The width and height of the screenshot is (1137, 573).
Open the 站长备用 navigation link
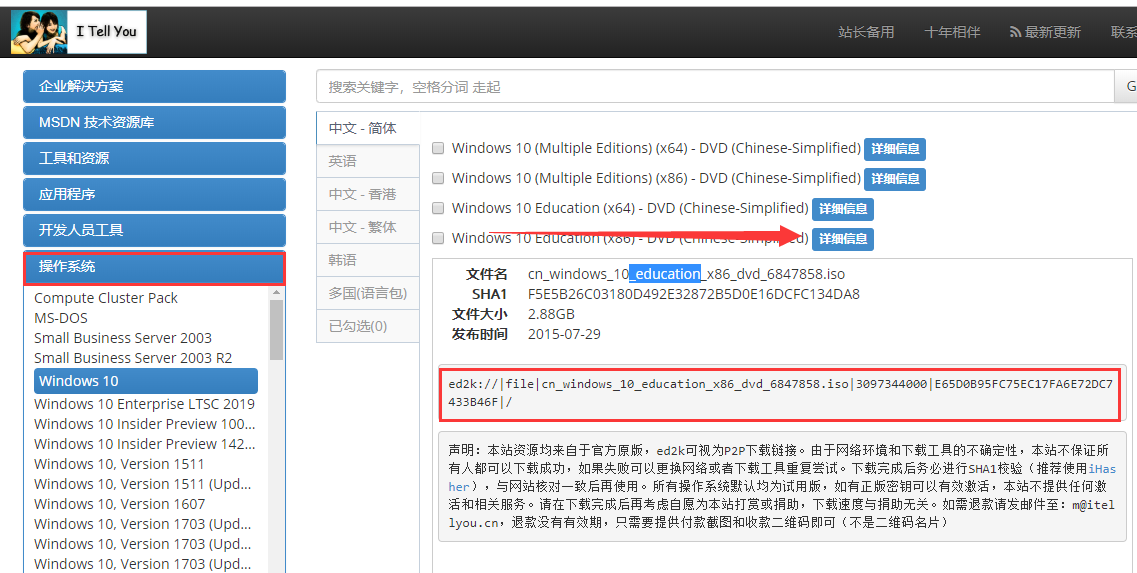pos(866,32)
